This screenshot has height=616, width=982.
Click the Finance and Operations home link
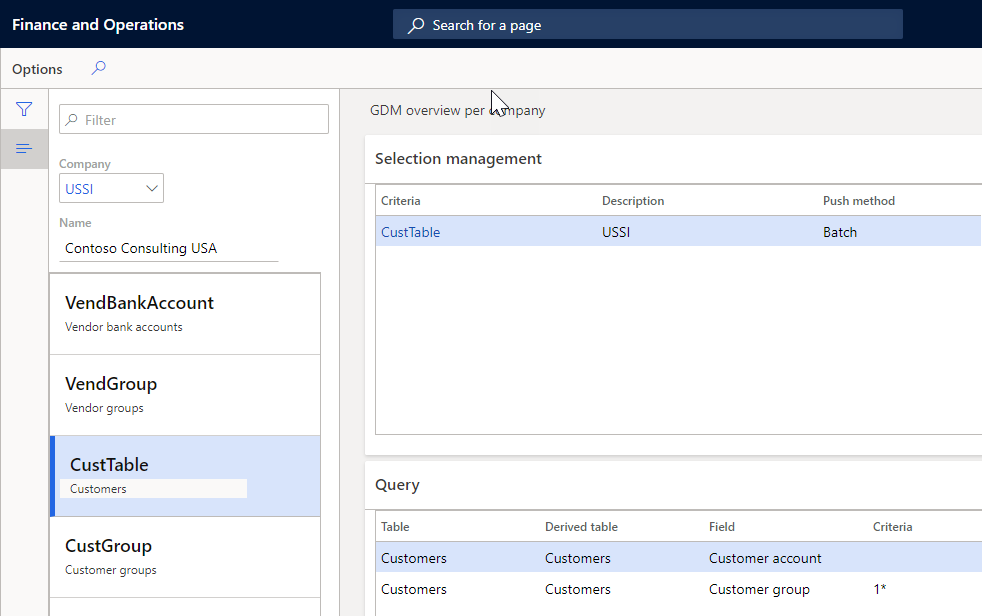97,24
